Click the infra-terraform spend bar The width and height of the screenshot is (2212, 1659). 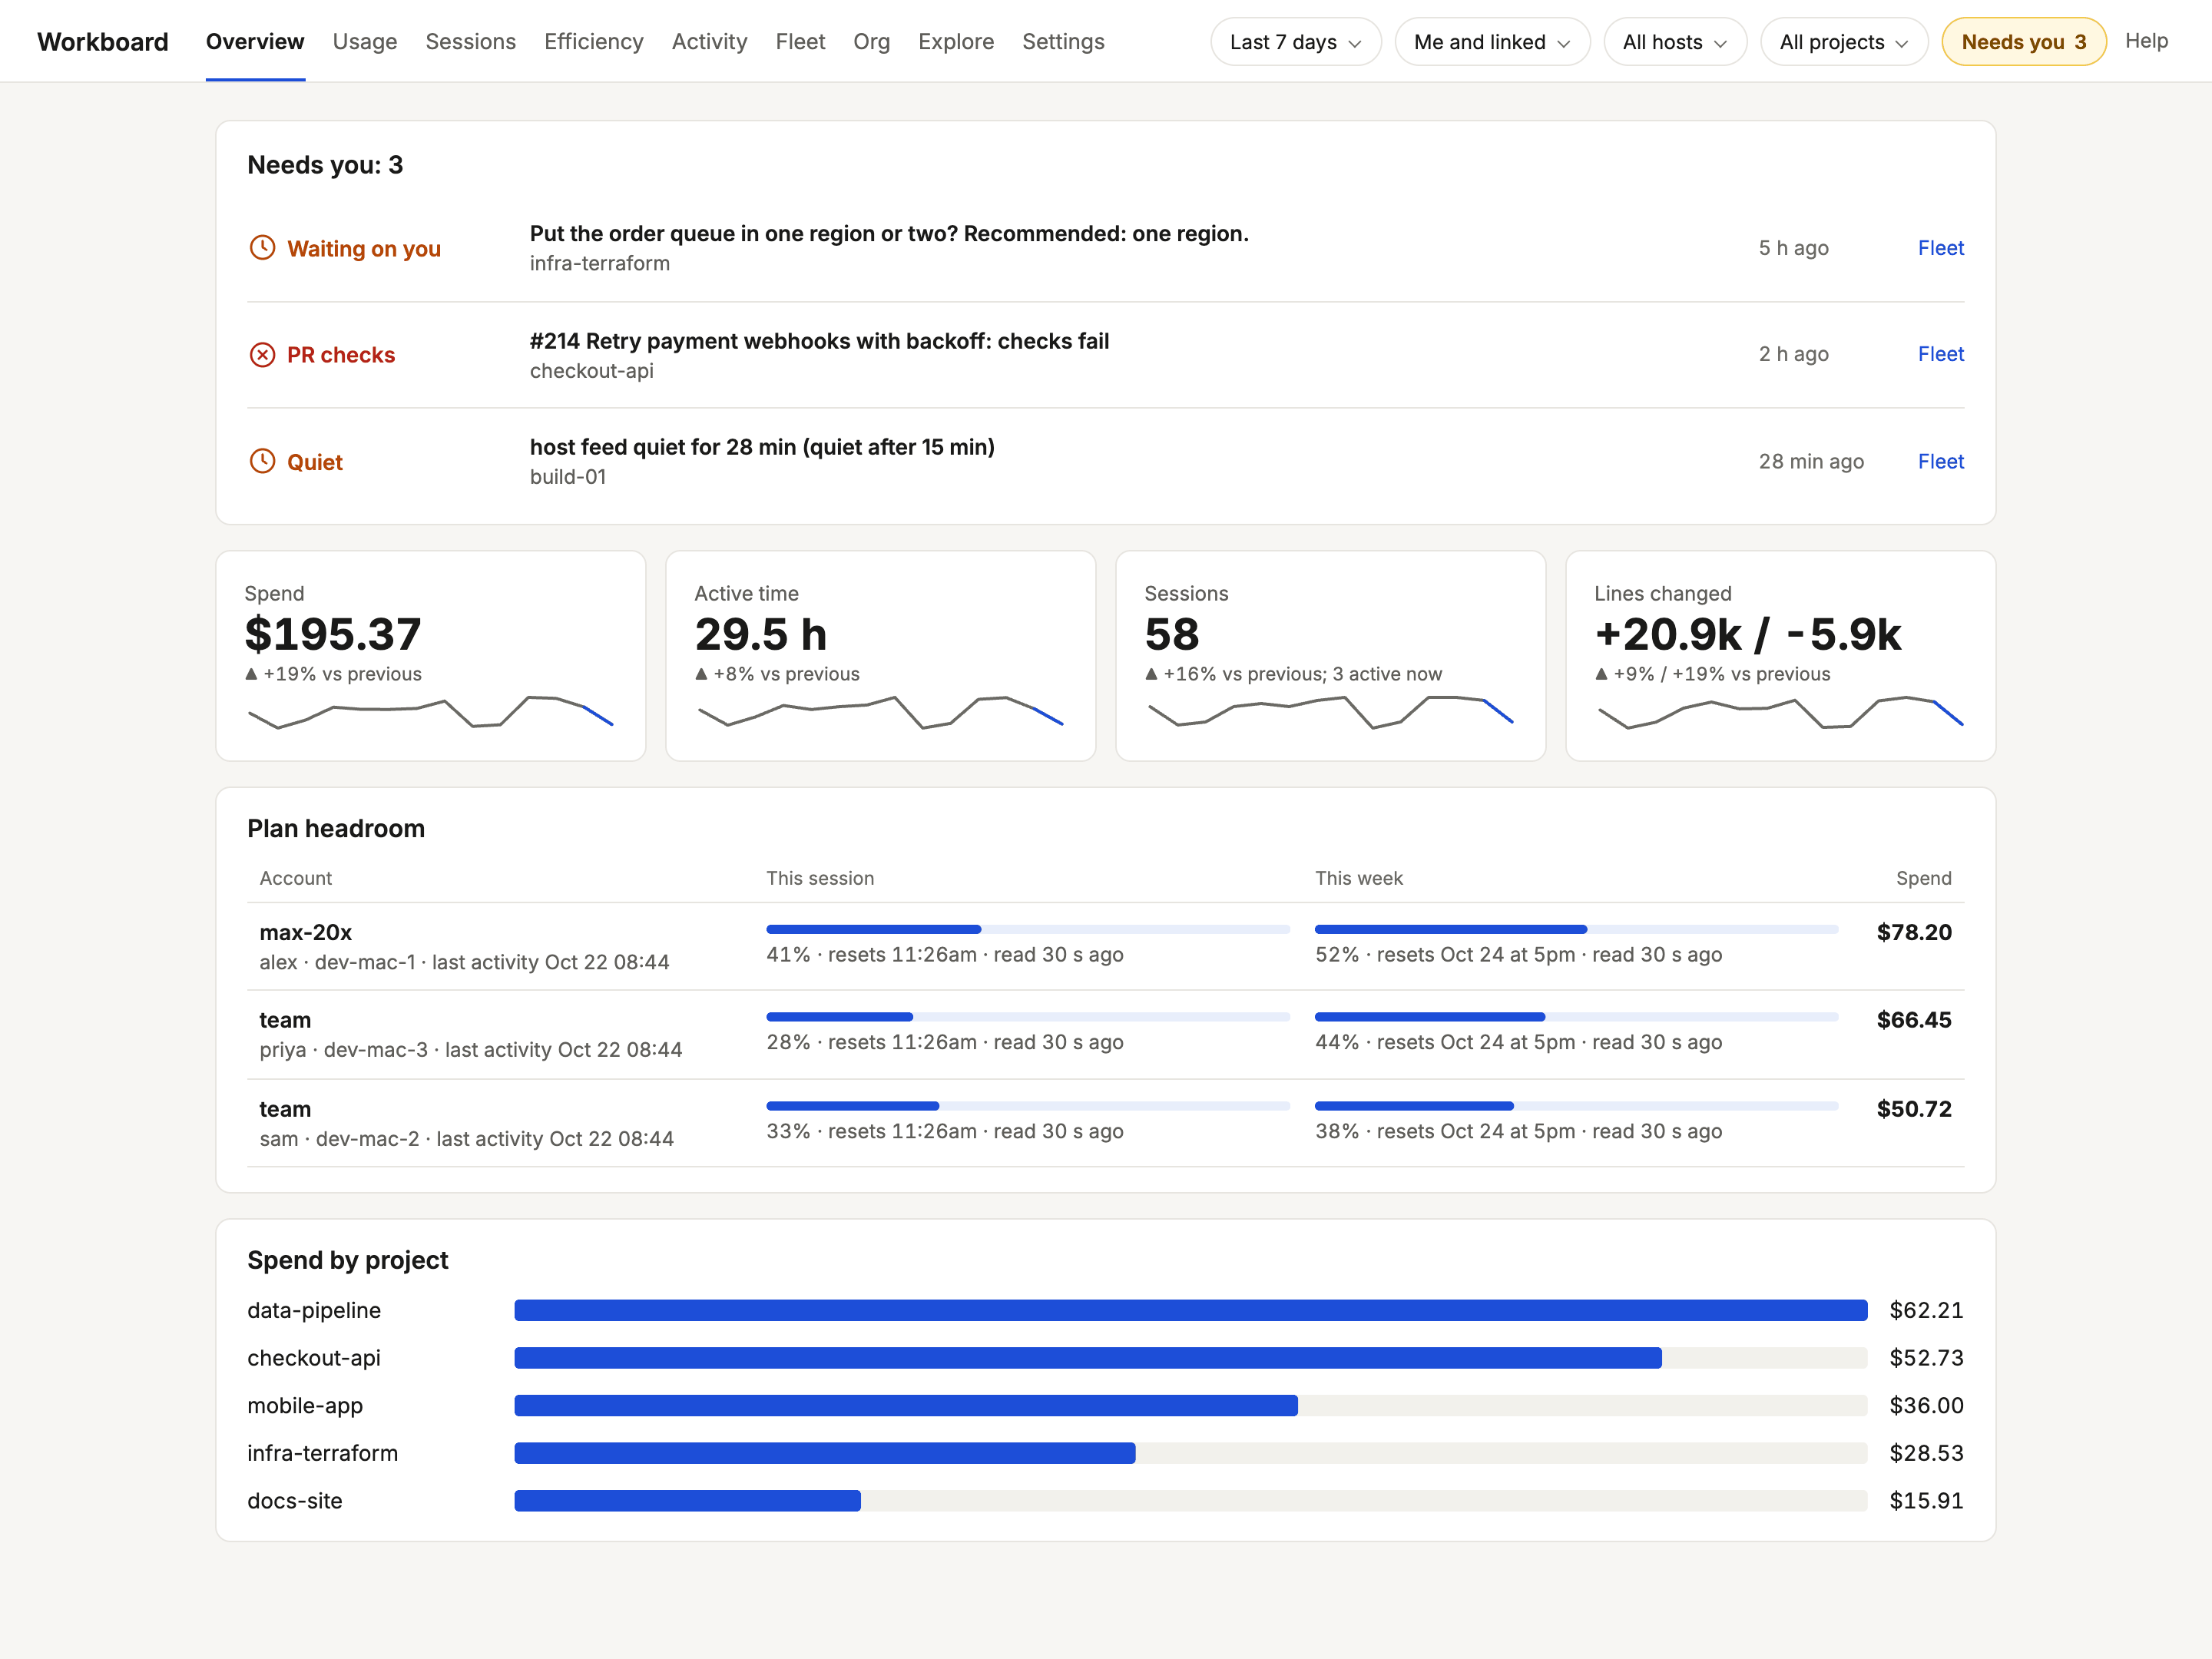(1191, 1453)
